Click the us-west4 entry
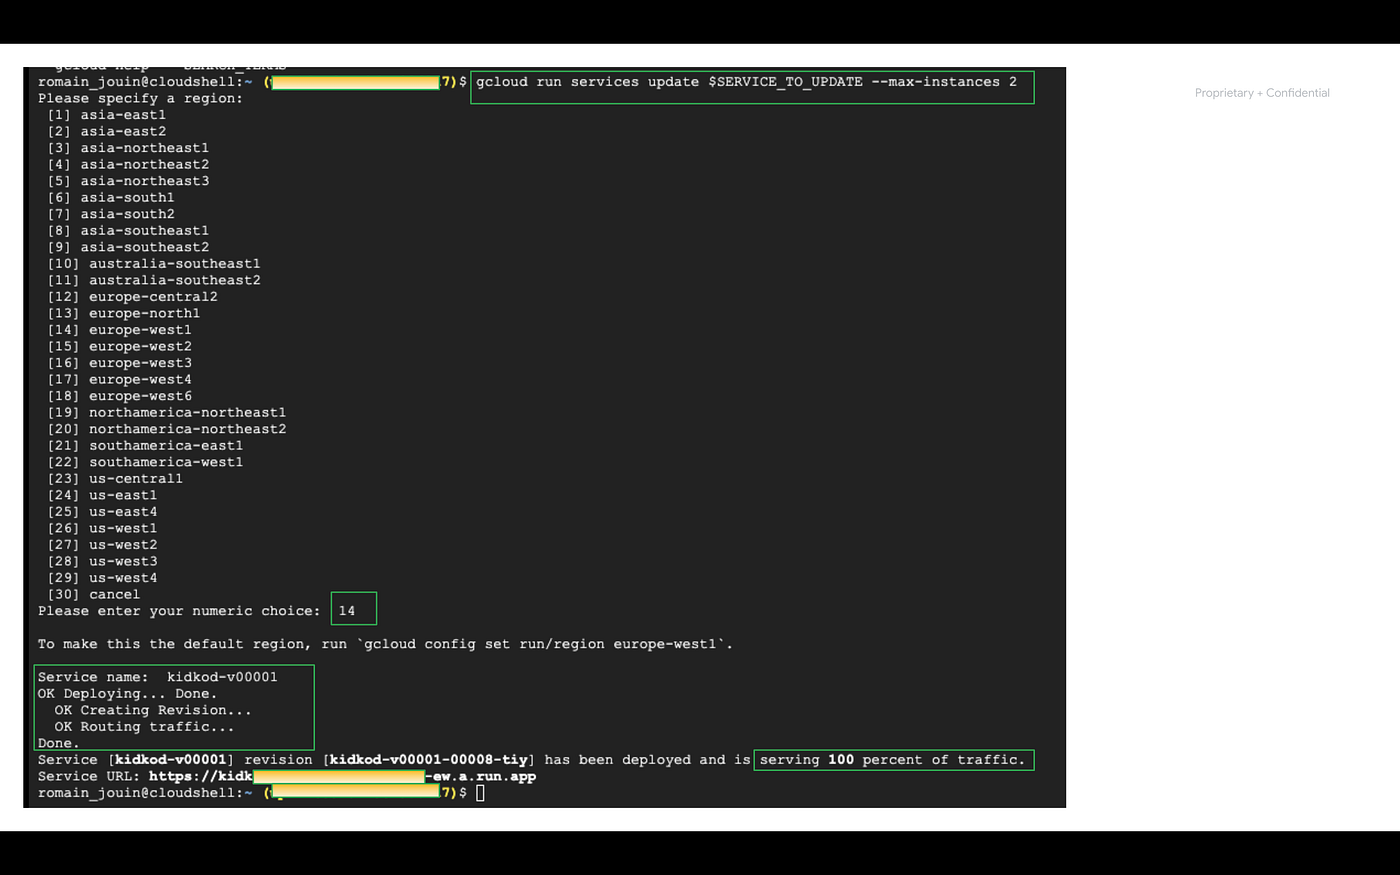This screenshot has width=1400, height=875. point(102,577)
